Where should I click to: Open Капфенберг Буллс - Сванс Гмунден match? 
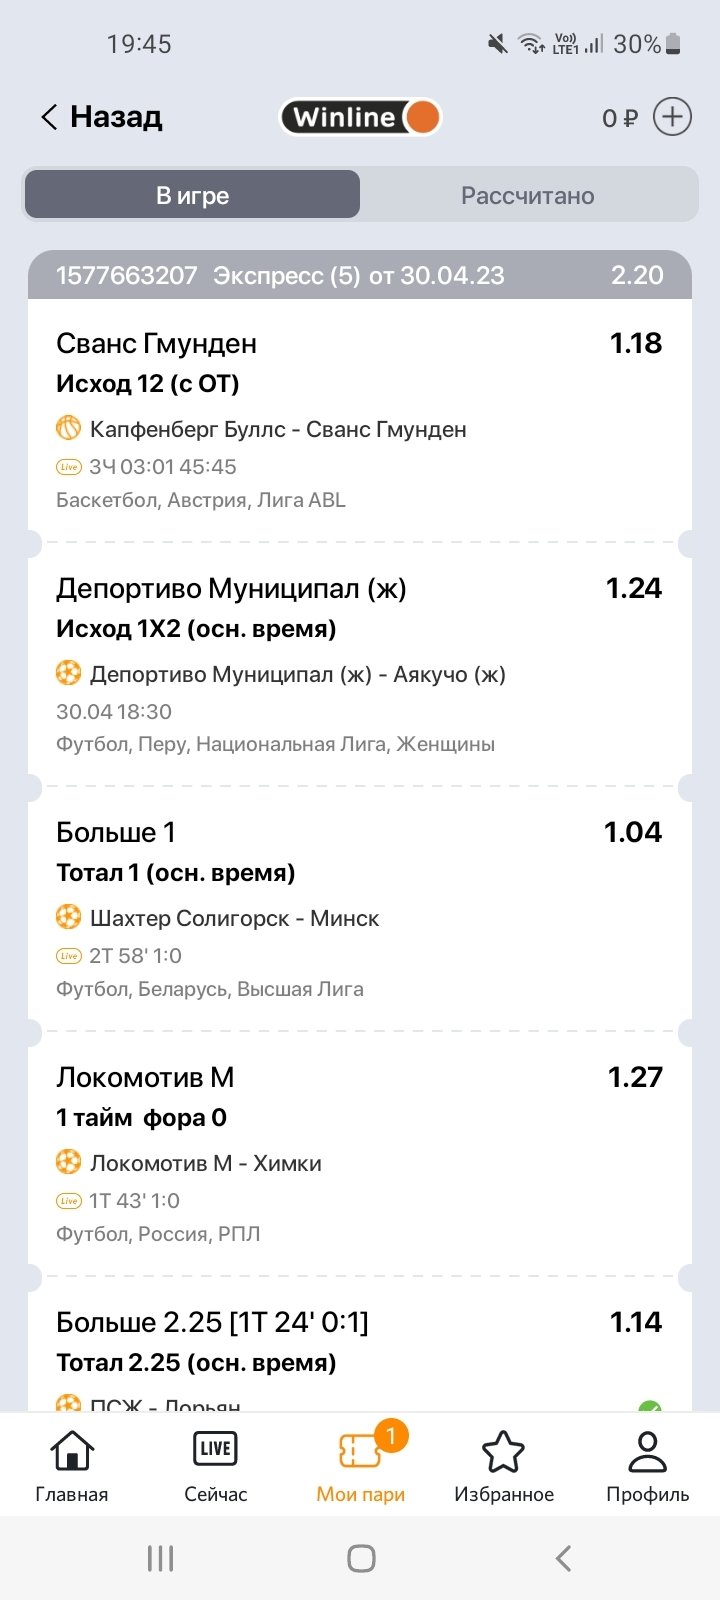278,429
